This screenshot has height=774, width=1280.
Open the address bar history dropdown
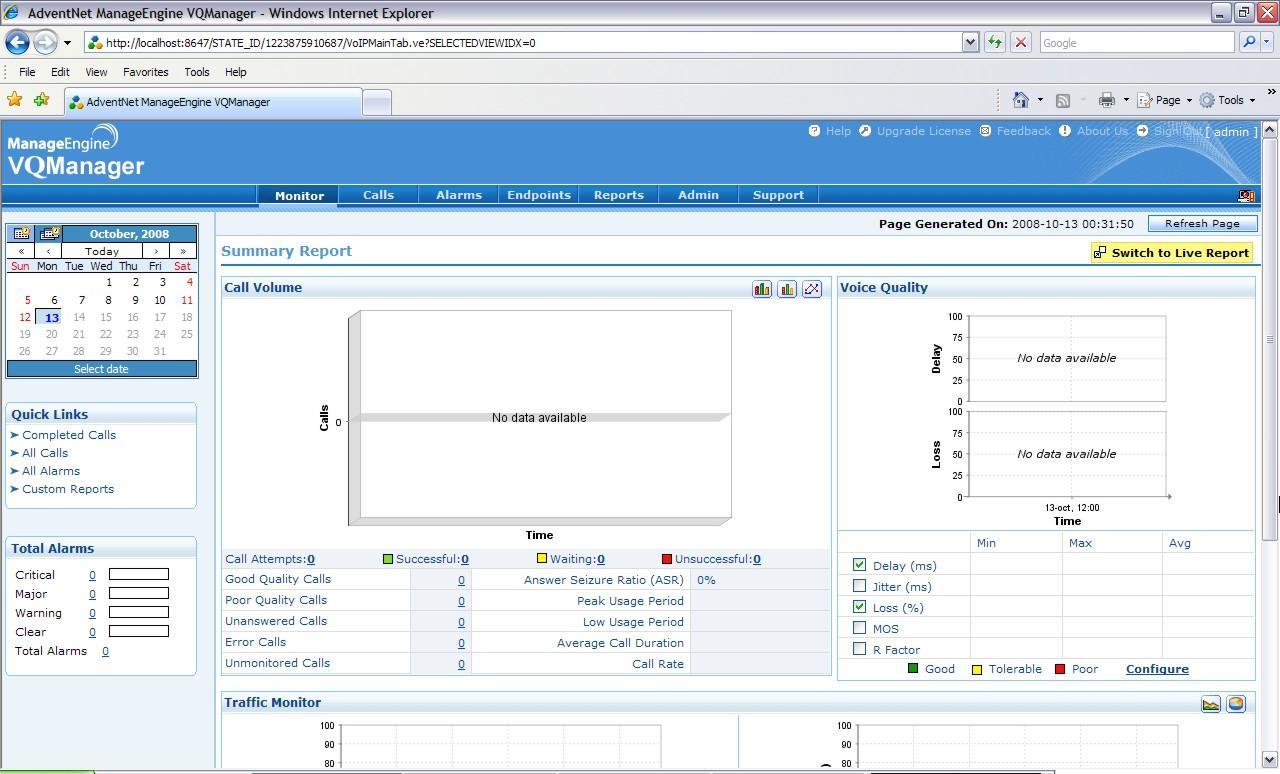970,42
